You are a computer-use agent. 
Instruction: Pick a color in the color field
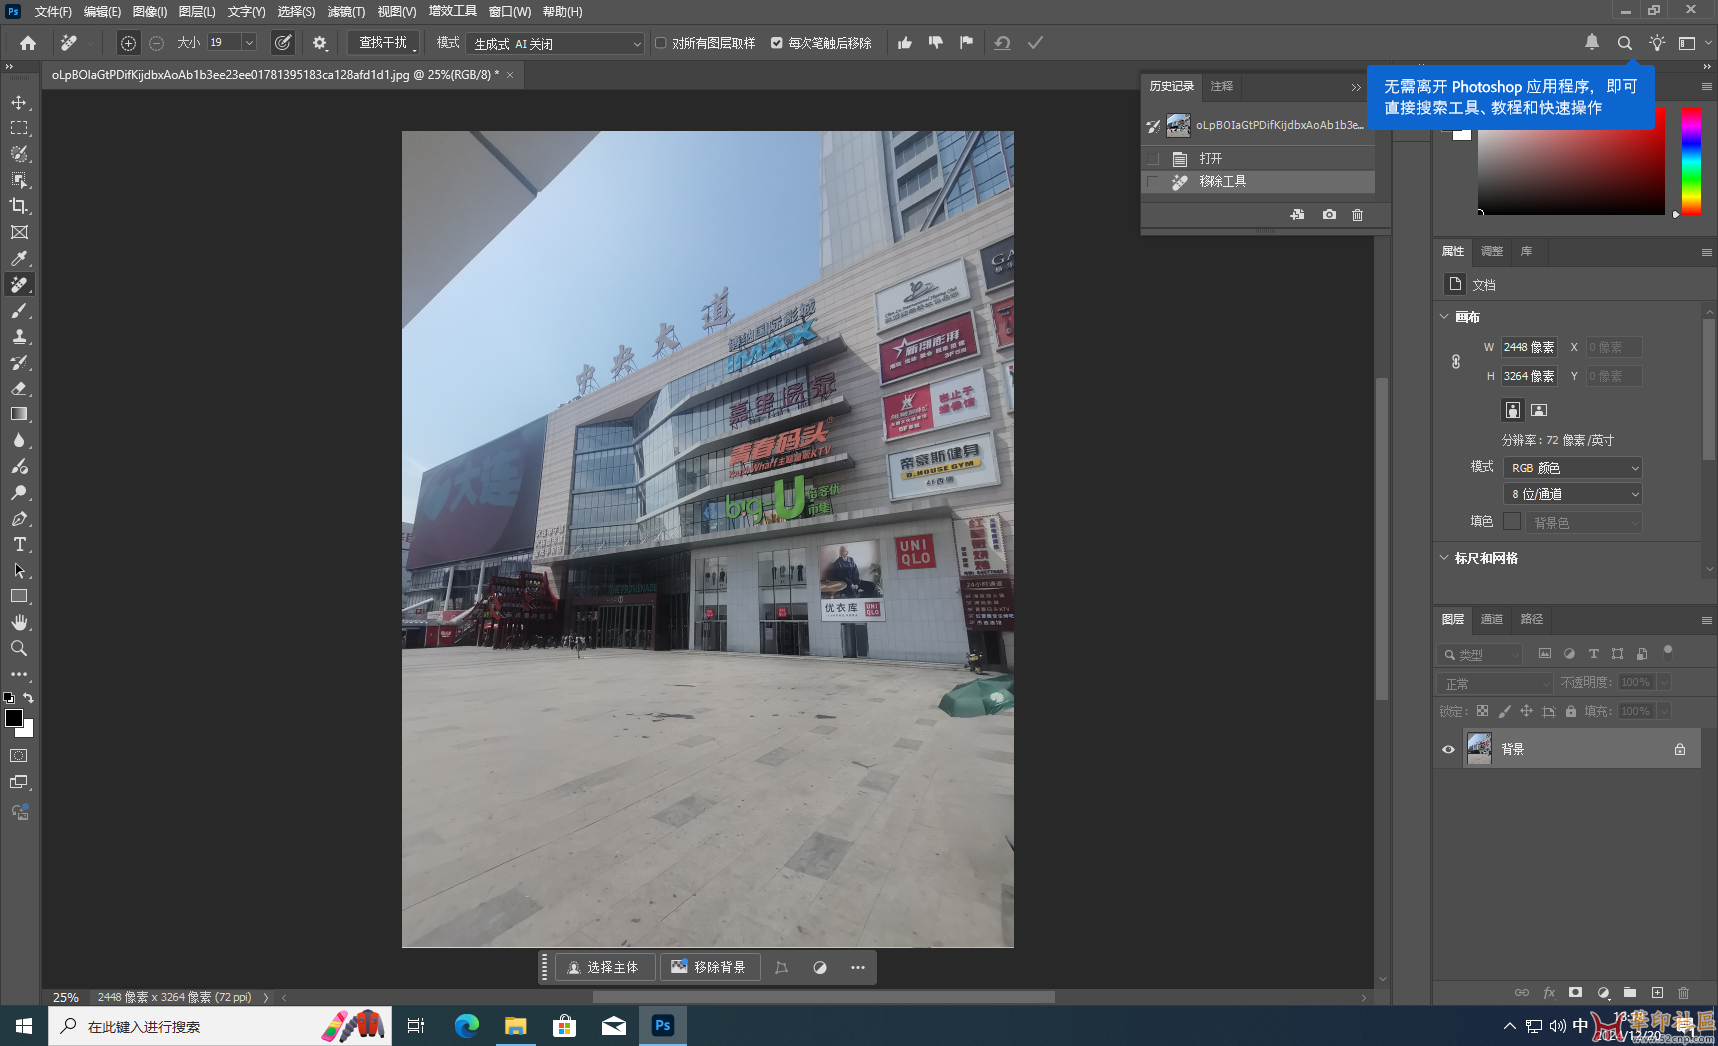pyautogui.click(x=1571, y=160)
